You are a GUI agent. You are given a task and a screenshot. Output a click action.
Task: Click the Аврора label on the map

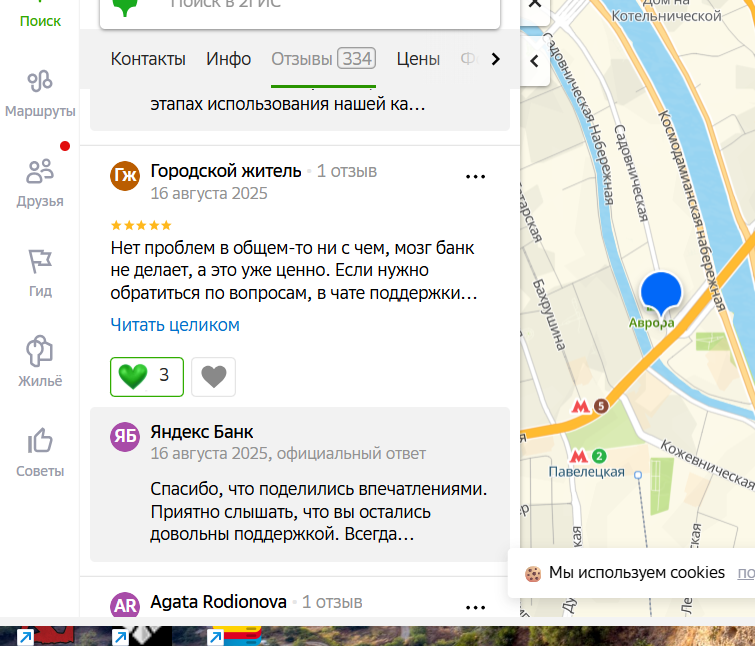[651, 323]
